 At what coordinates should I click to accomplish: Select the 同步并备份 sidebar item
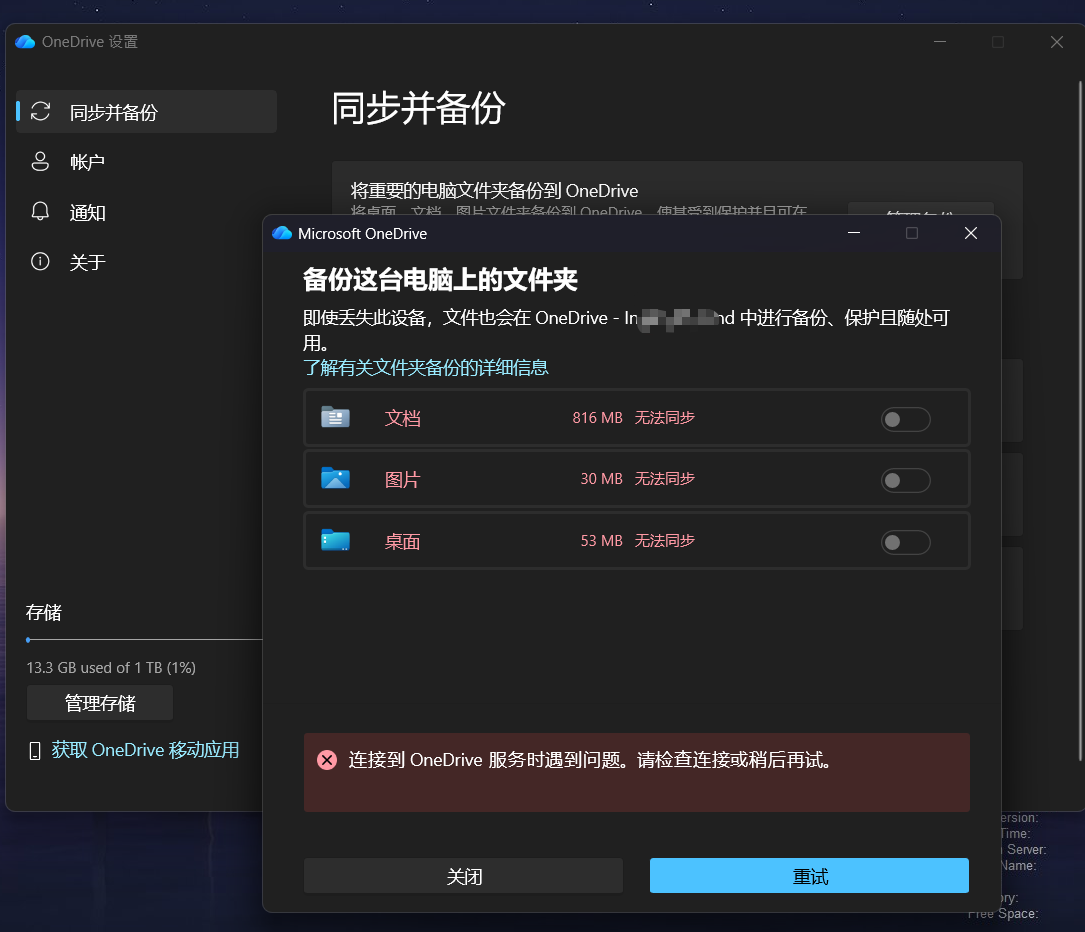pos(147,111)
